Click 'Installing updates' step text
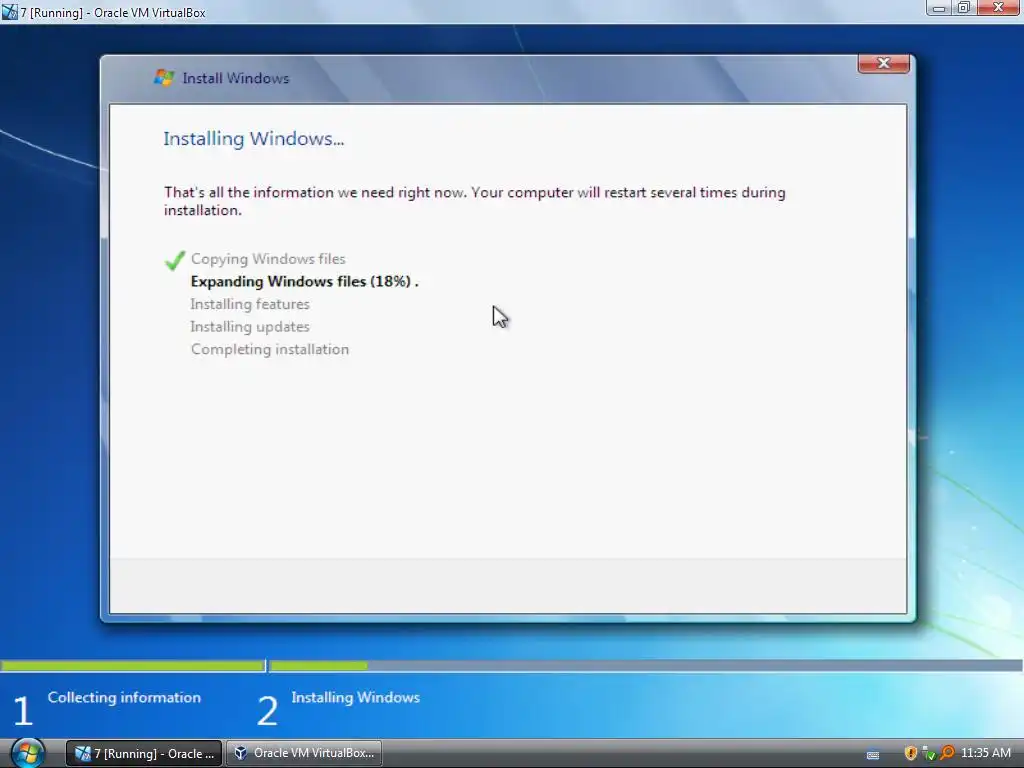The image size is (1024, 768). [249, 327]
